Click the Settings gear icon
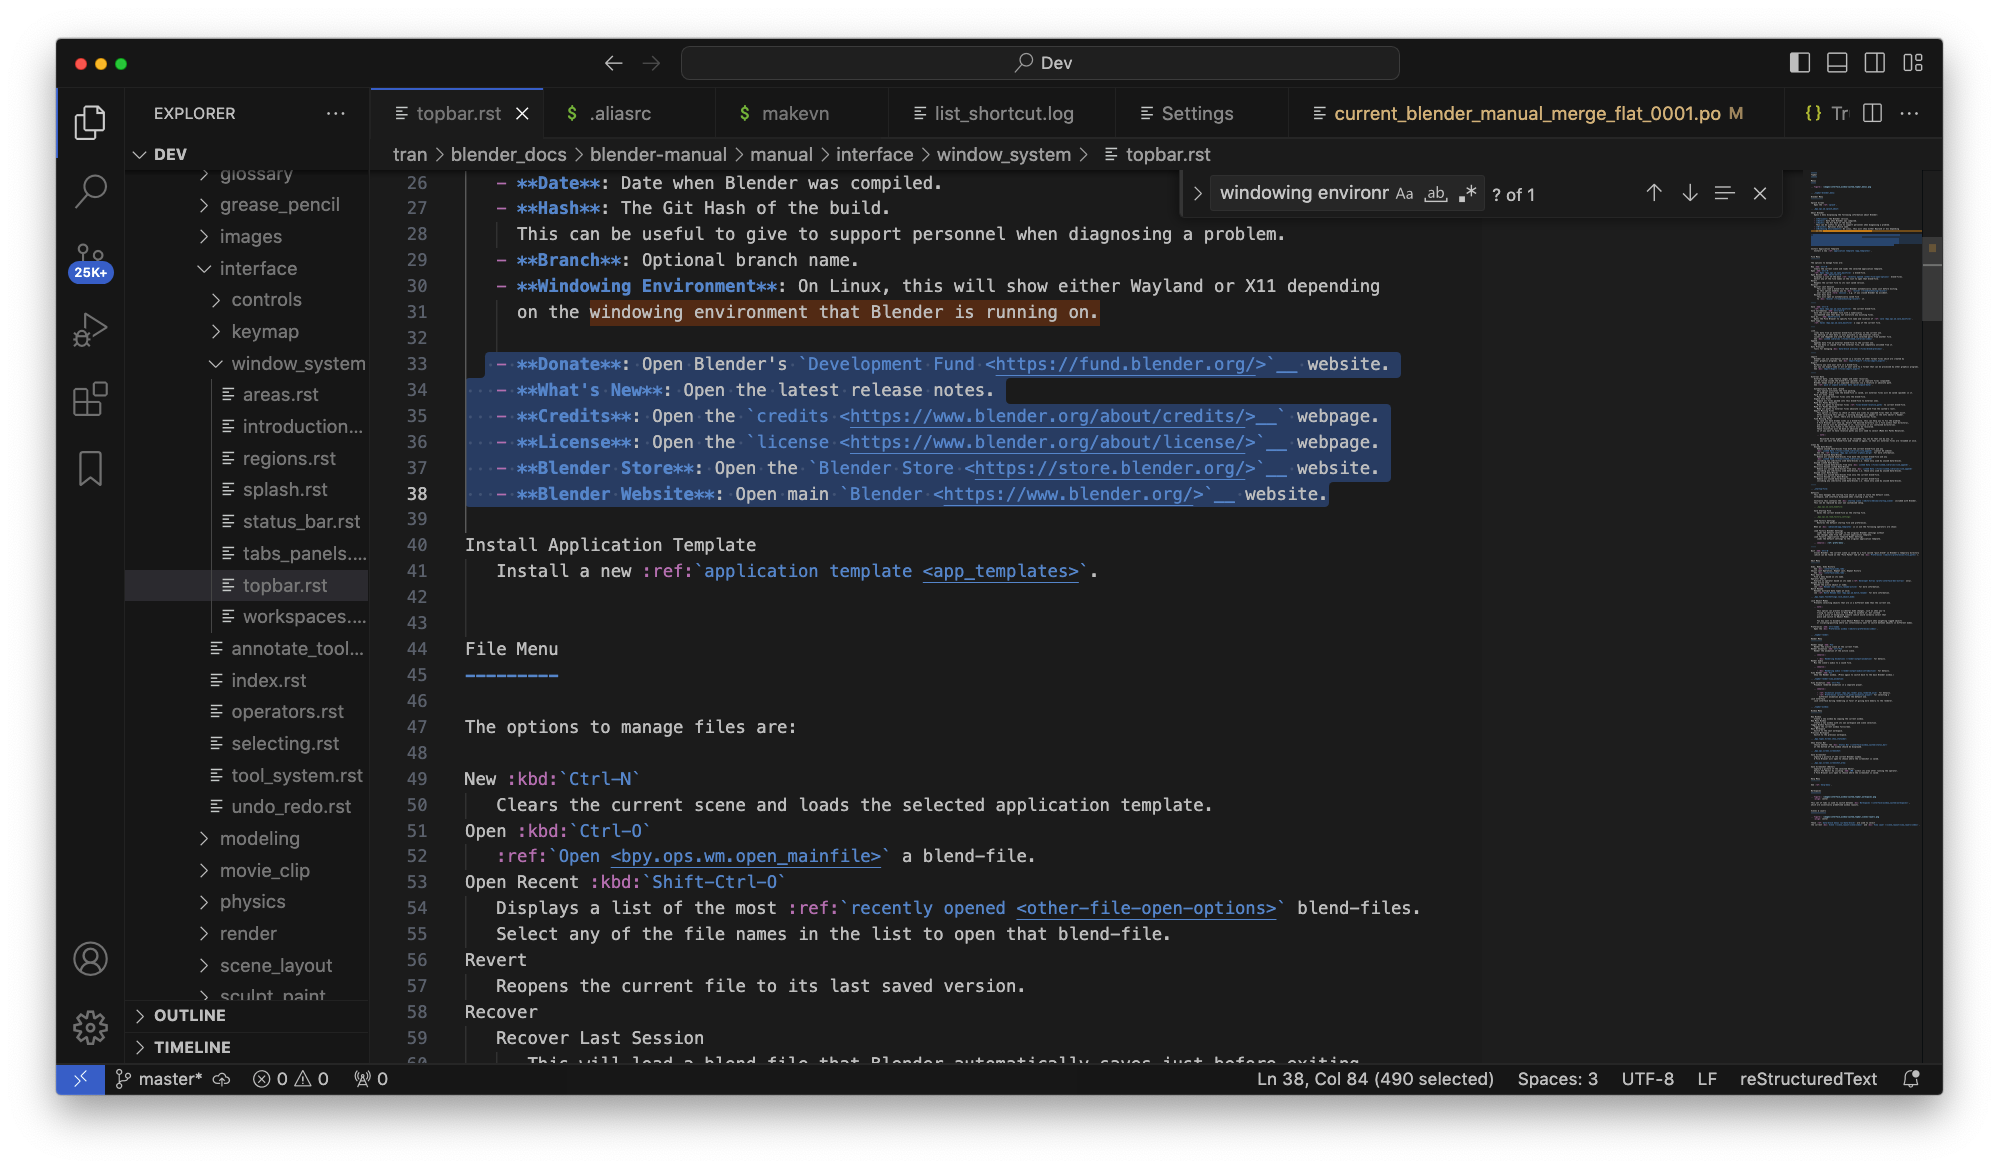This screenshot has height=1169, width=1999. (x=90, y=1027)
